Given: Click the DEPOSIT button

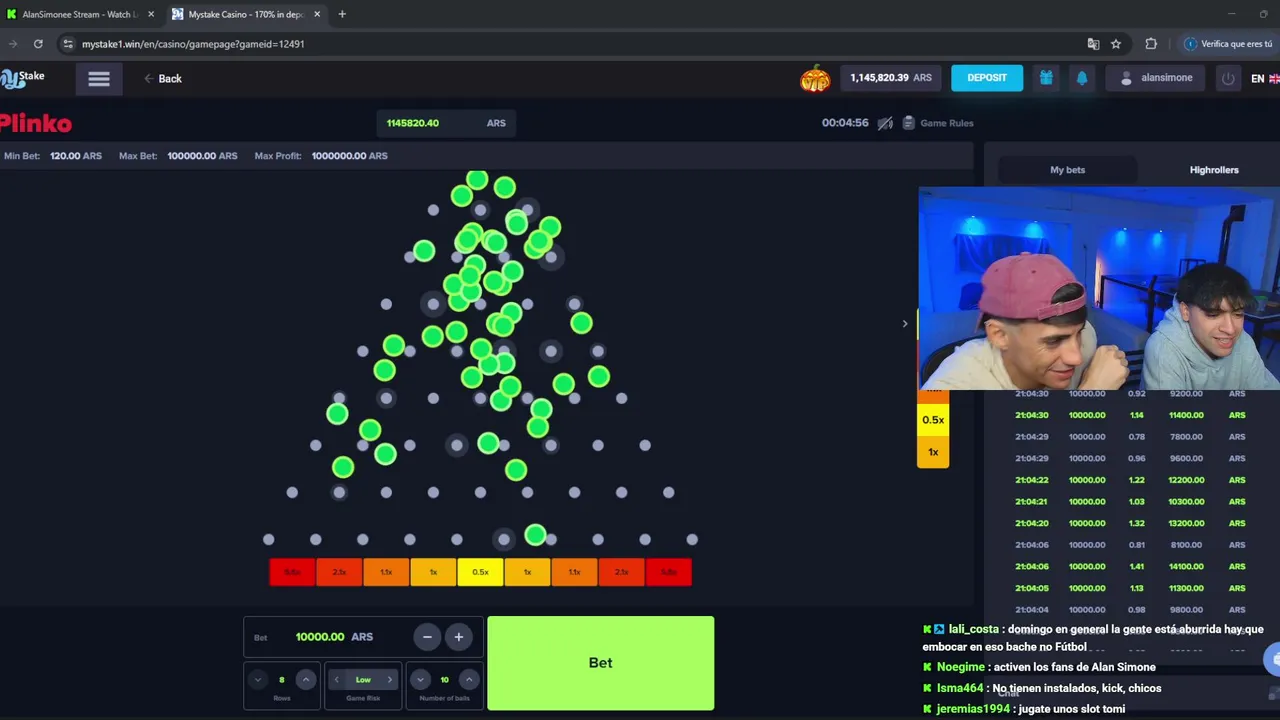Looking at the screenshot, I should pyautogui.click(x=987, y=78).
